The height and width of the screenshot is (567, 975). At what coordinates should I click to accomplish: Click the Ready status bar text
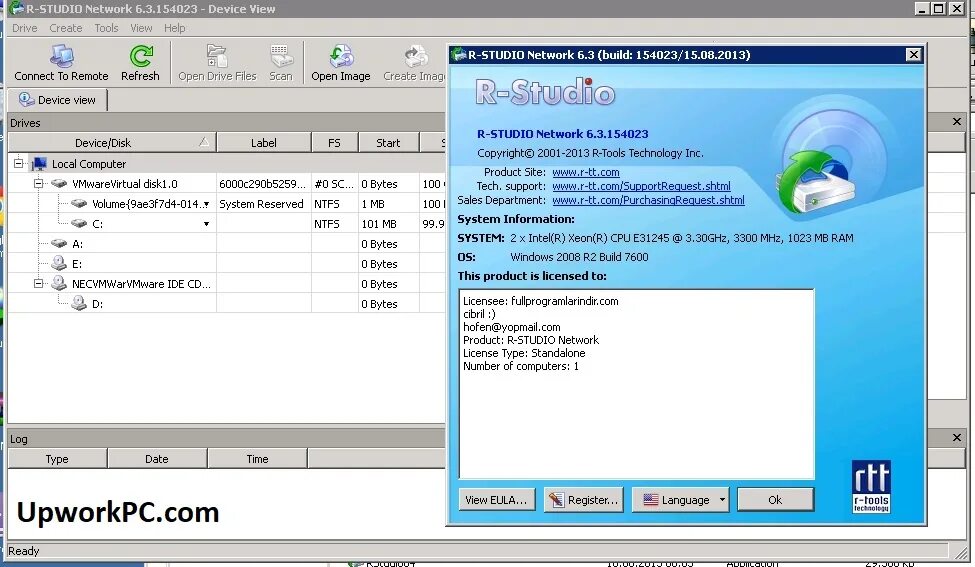point(24,551)
